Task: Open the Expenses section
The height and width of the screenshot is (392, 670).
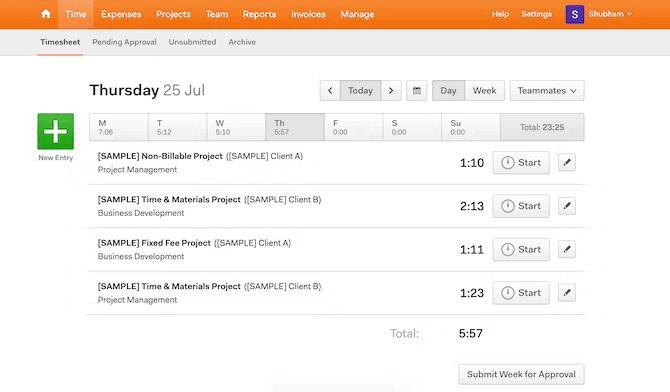Action: [121, 14]
